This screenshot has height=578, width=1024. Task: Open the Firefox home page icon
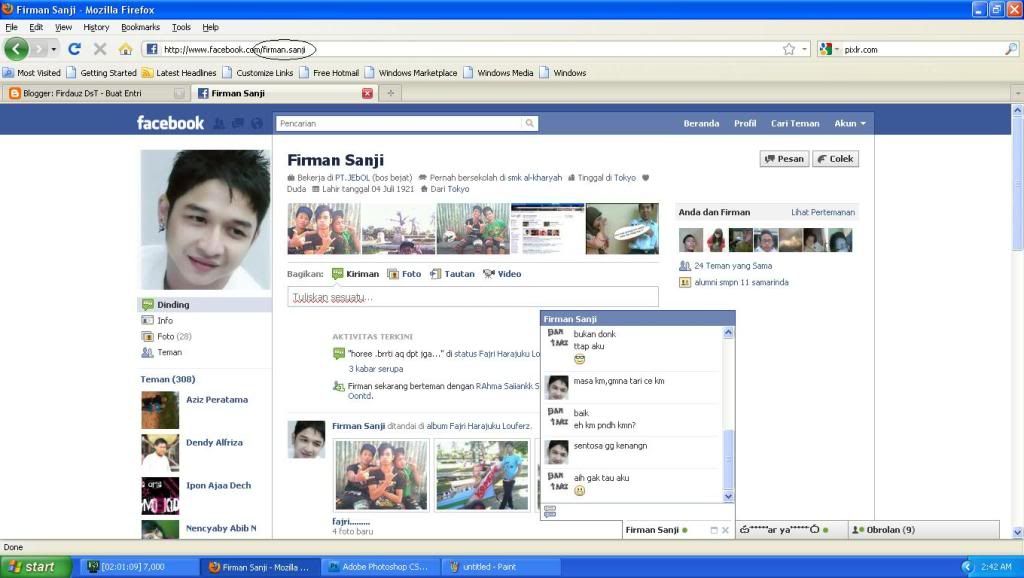coord(125,49)
